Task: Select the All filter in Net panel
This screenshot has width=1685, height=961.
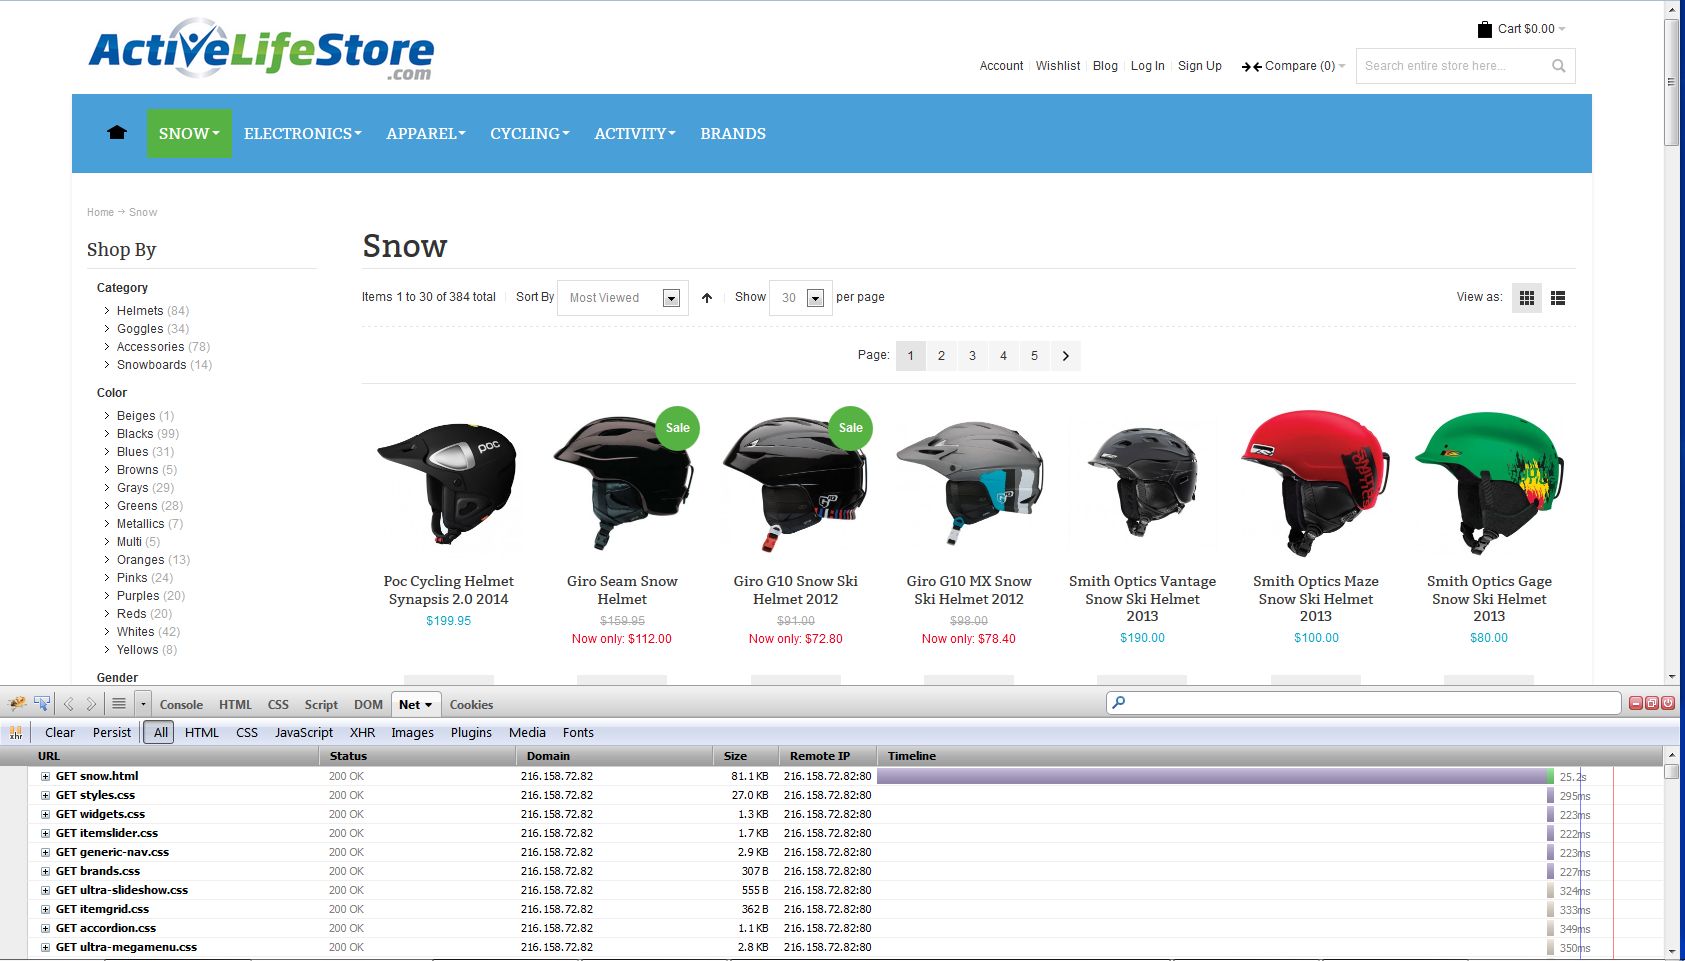Action: click(x=161, y=732)
